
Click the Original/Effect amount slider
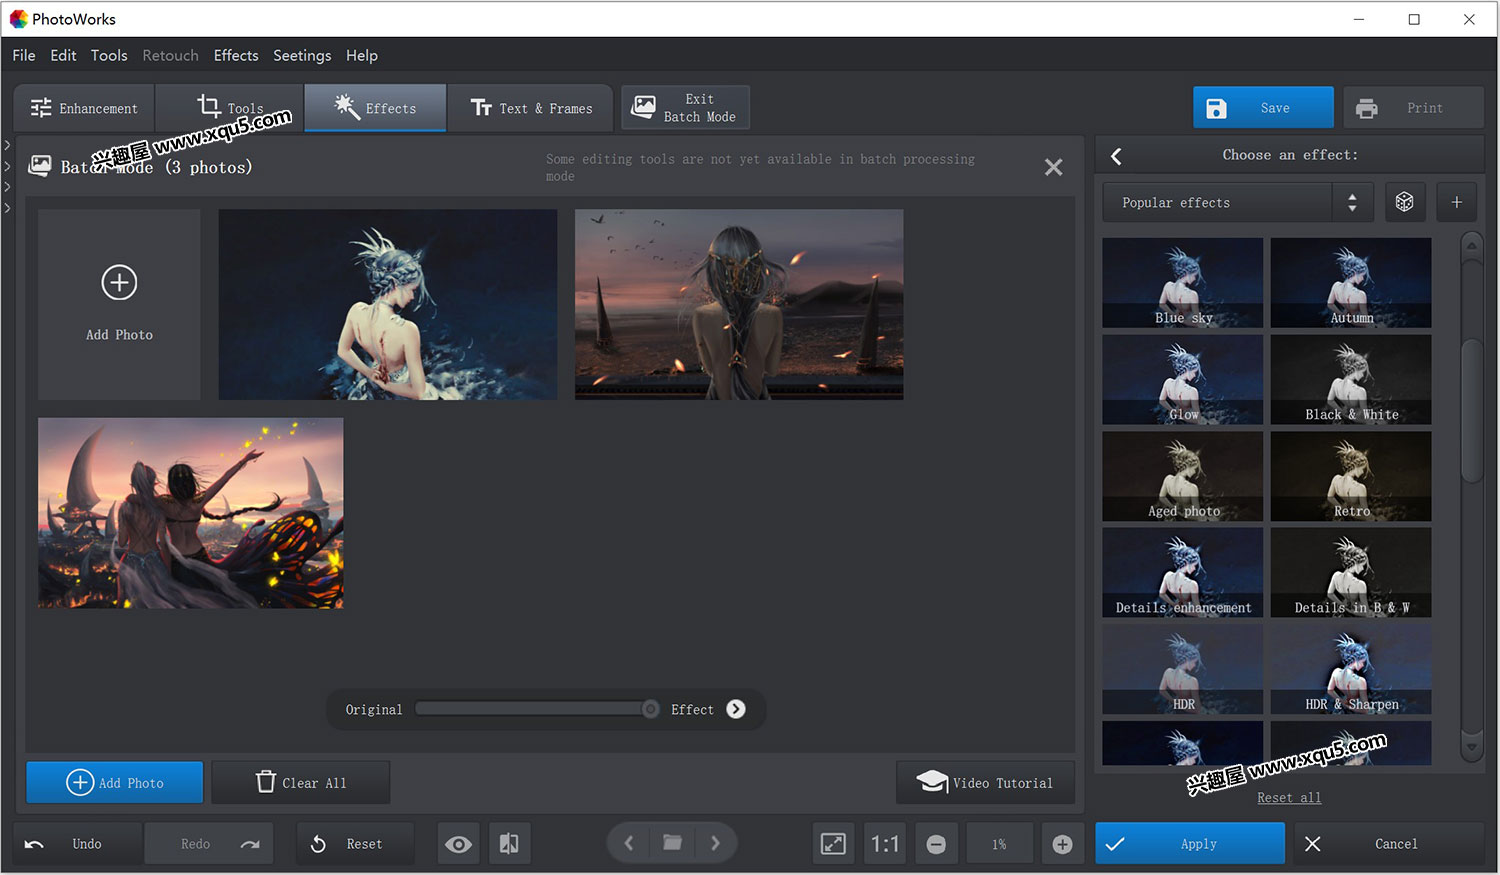pos(537,709)
